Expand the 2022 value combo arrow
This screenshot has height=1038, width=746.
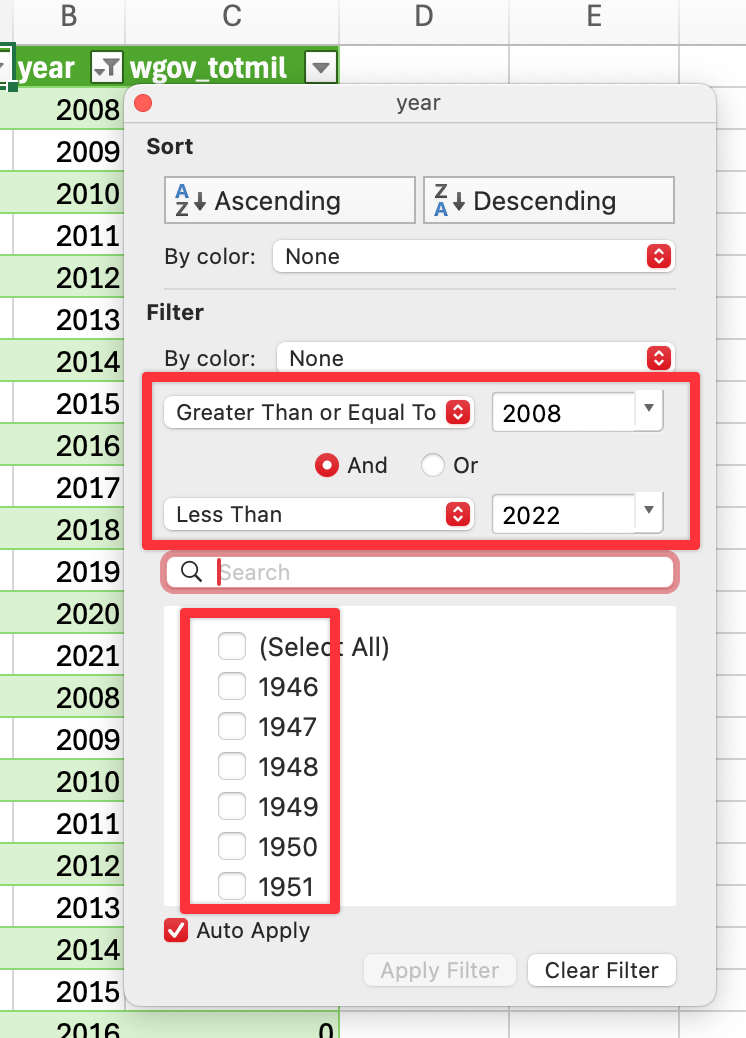(649, 510)
